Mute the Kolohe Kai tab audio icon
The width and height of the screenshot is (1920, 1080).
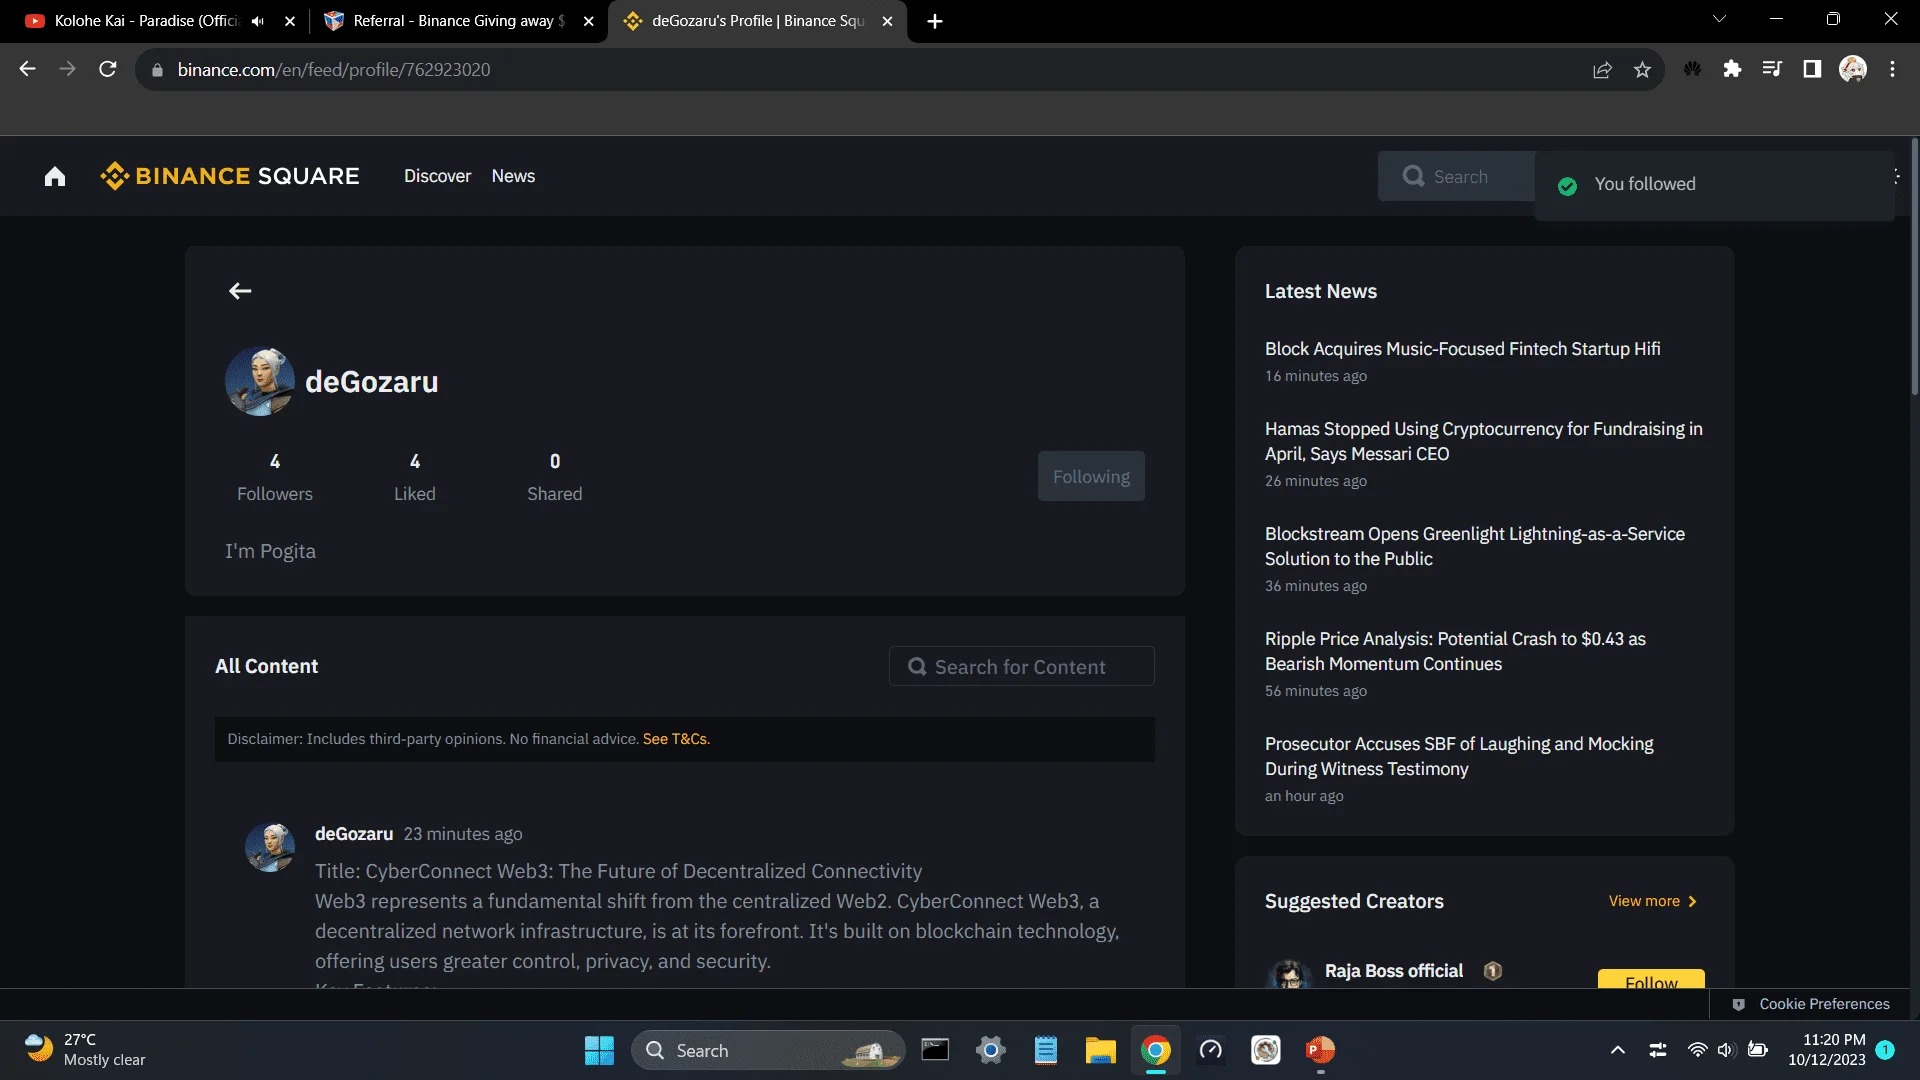258,21
